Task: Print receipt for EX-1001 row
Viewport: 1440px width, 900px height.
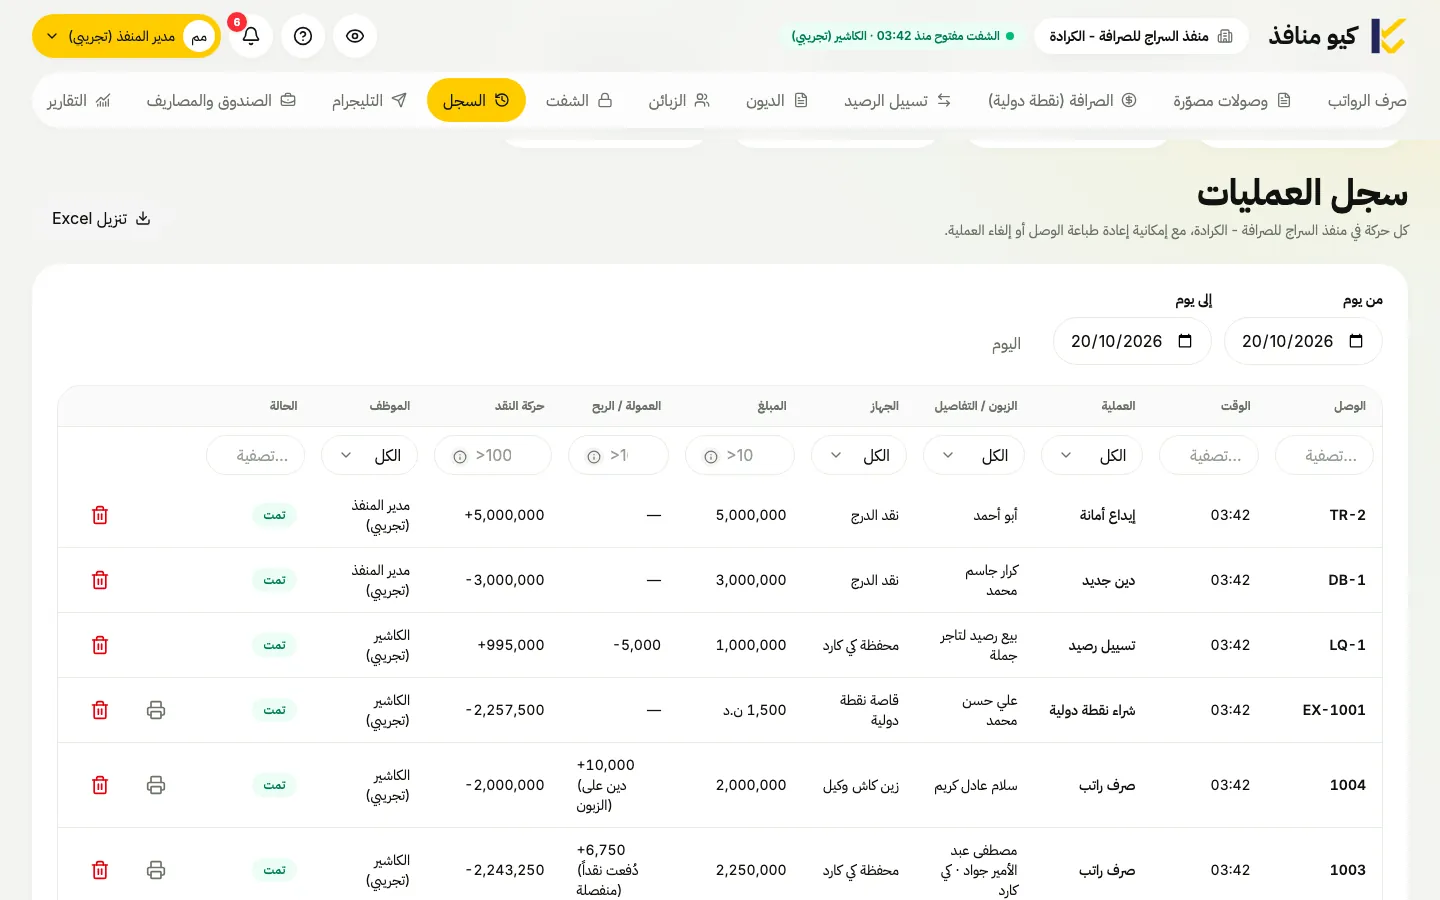Action: click(156, 710)
